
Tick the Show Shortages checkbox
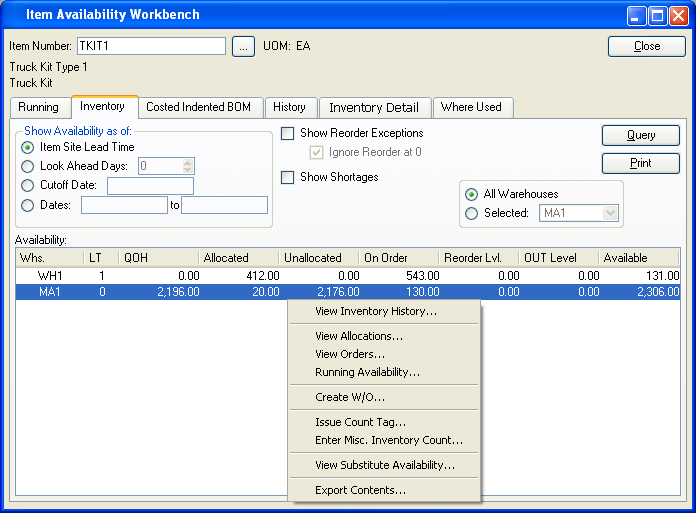[288, 177]
